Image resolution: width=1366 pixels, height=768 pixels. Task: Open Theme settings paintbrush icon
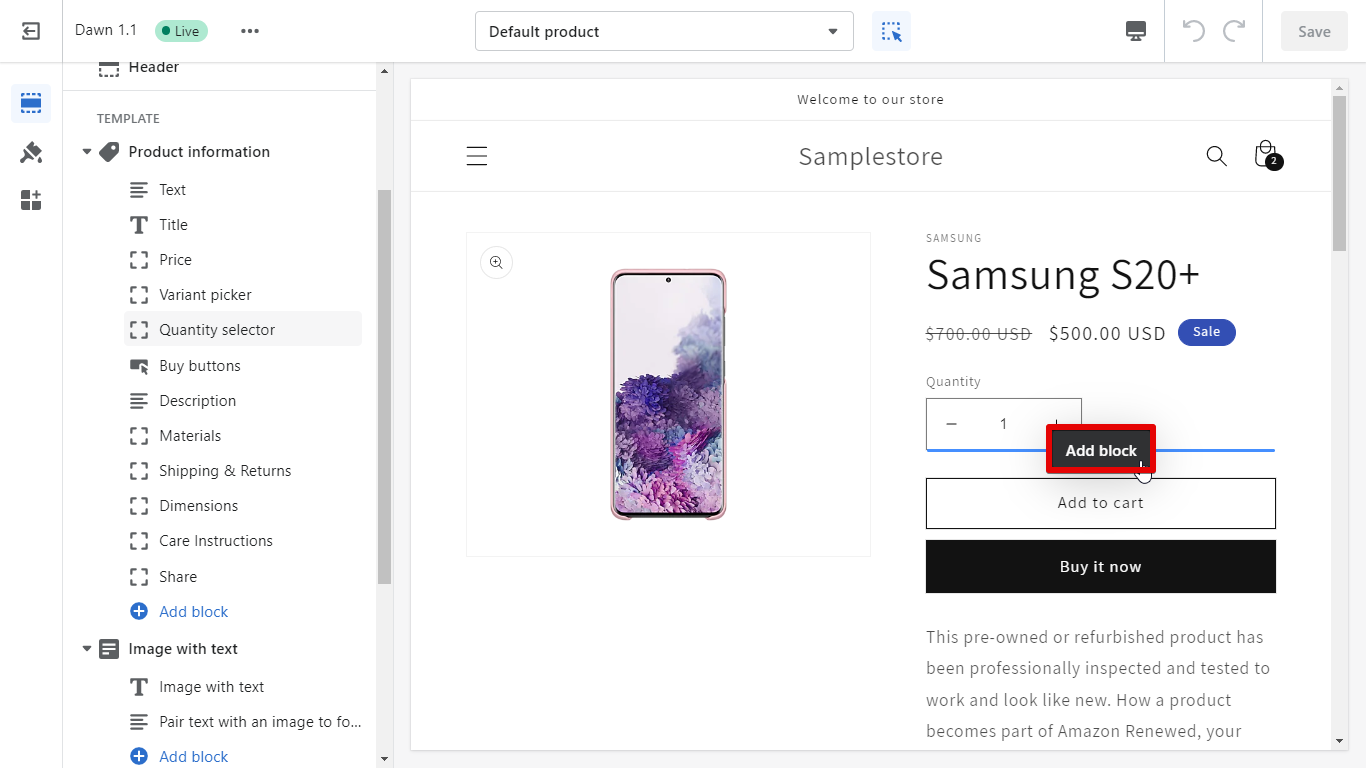(x=31, y=152)
